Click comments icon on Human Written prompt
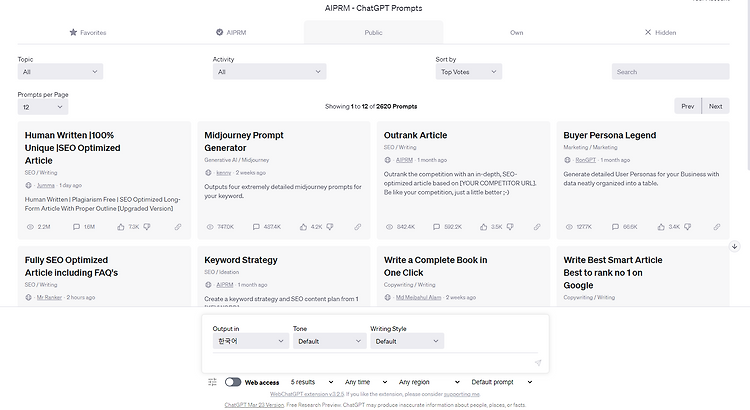This screenshot has height=410, width=750. click(76, 227)
